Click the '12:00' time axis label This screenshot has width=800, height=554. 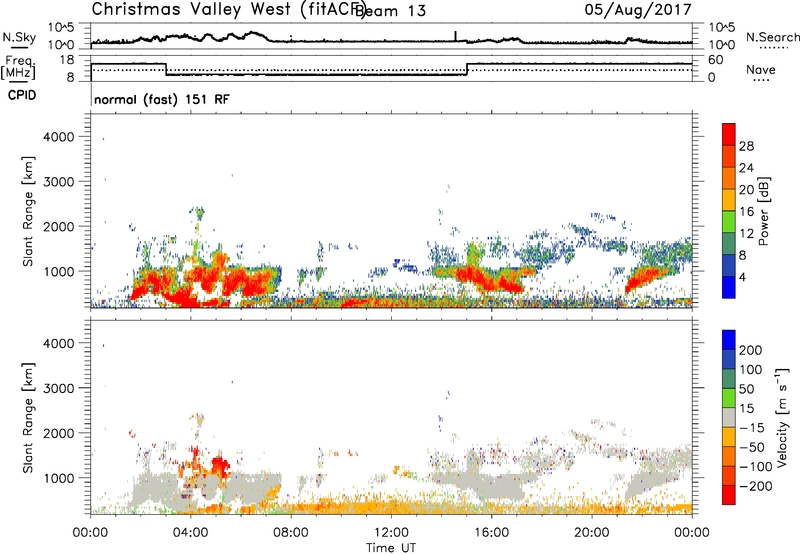click(391, 533)
